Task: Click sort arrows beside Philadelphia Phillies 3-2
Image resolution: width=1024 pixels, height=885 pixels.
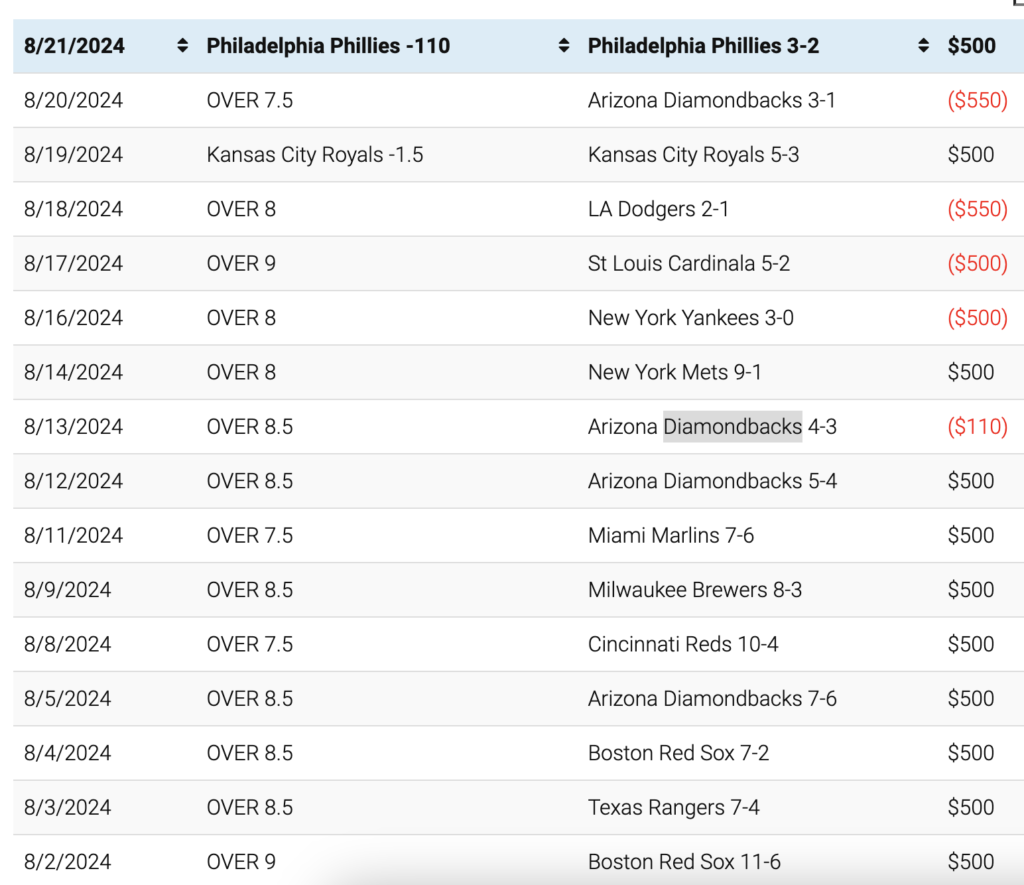Action: click(923, 46)
